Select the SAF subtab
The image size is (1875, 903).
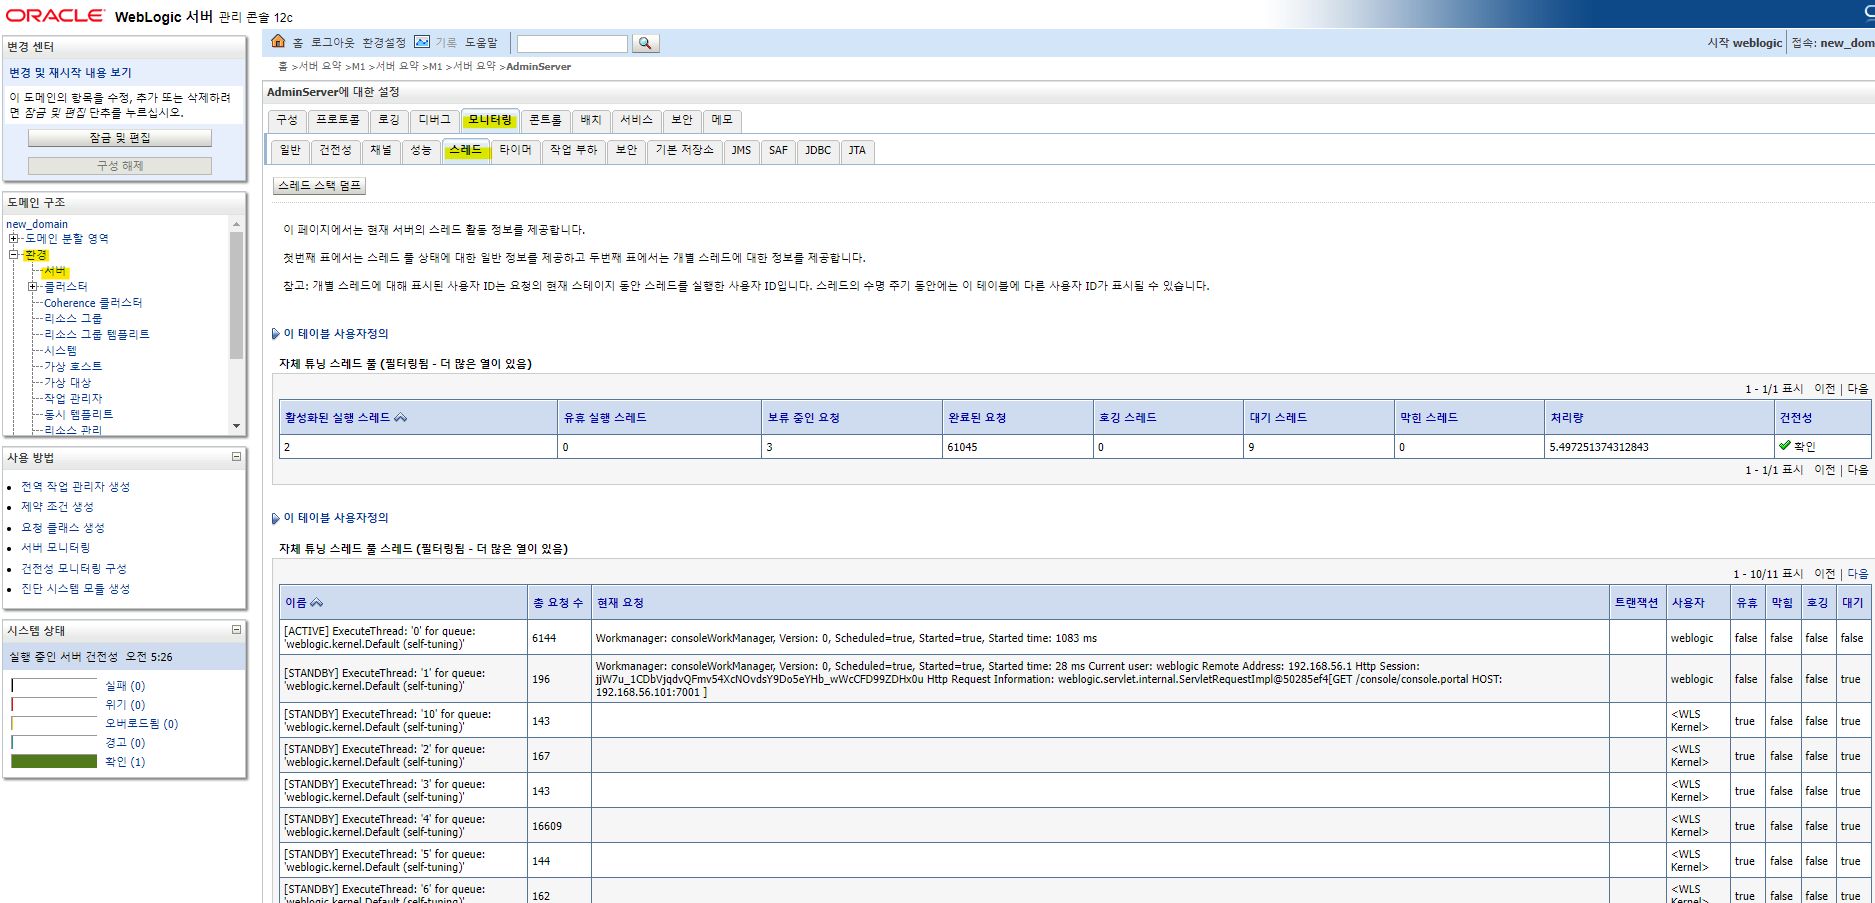(778, 151)
